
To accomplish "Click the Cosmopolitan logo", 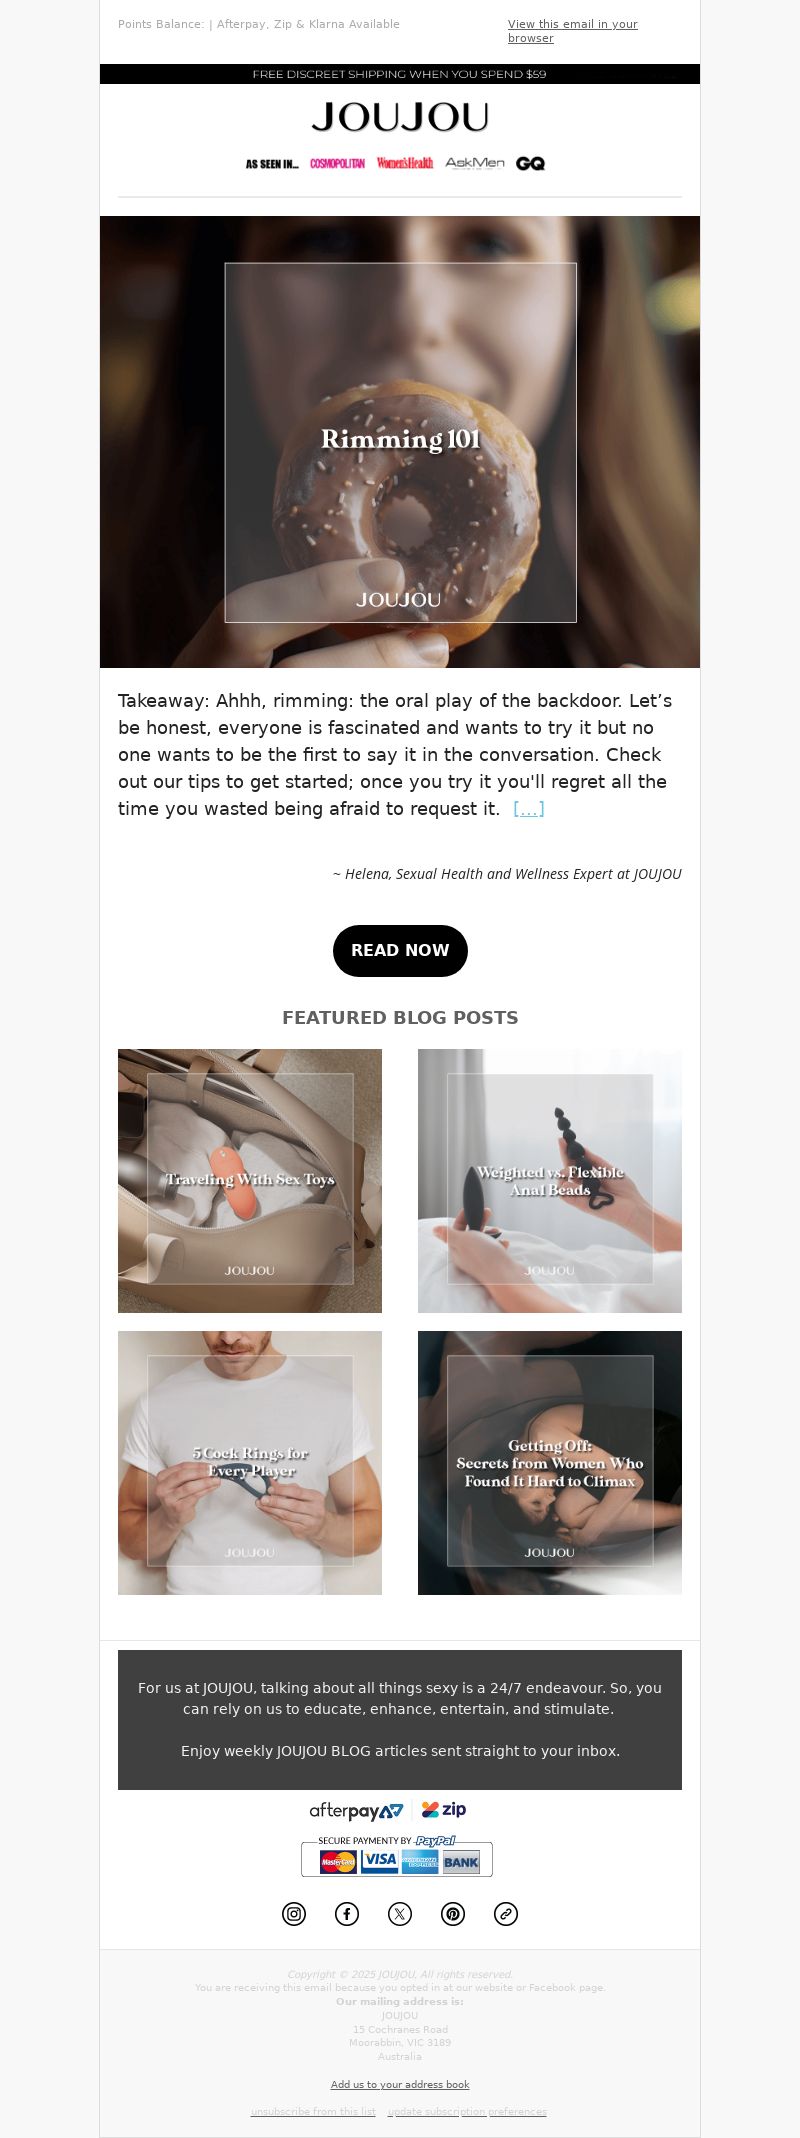I will (x=337, y=163).
